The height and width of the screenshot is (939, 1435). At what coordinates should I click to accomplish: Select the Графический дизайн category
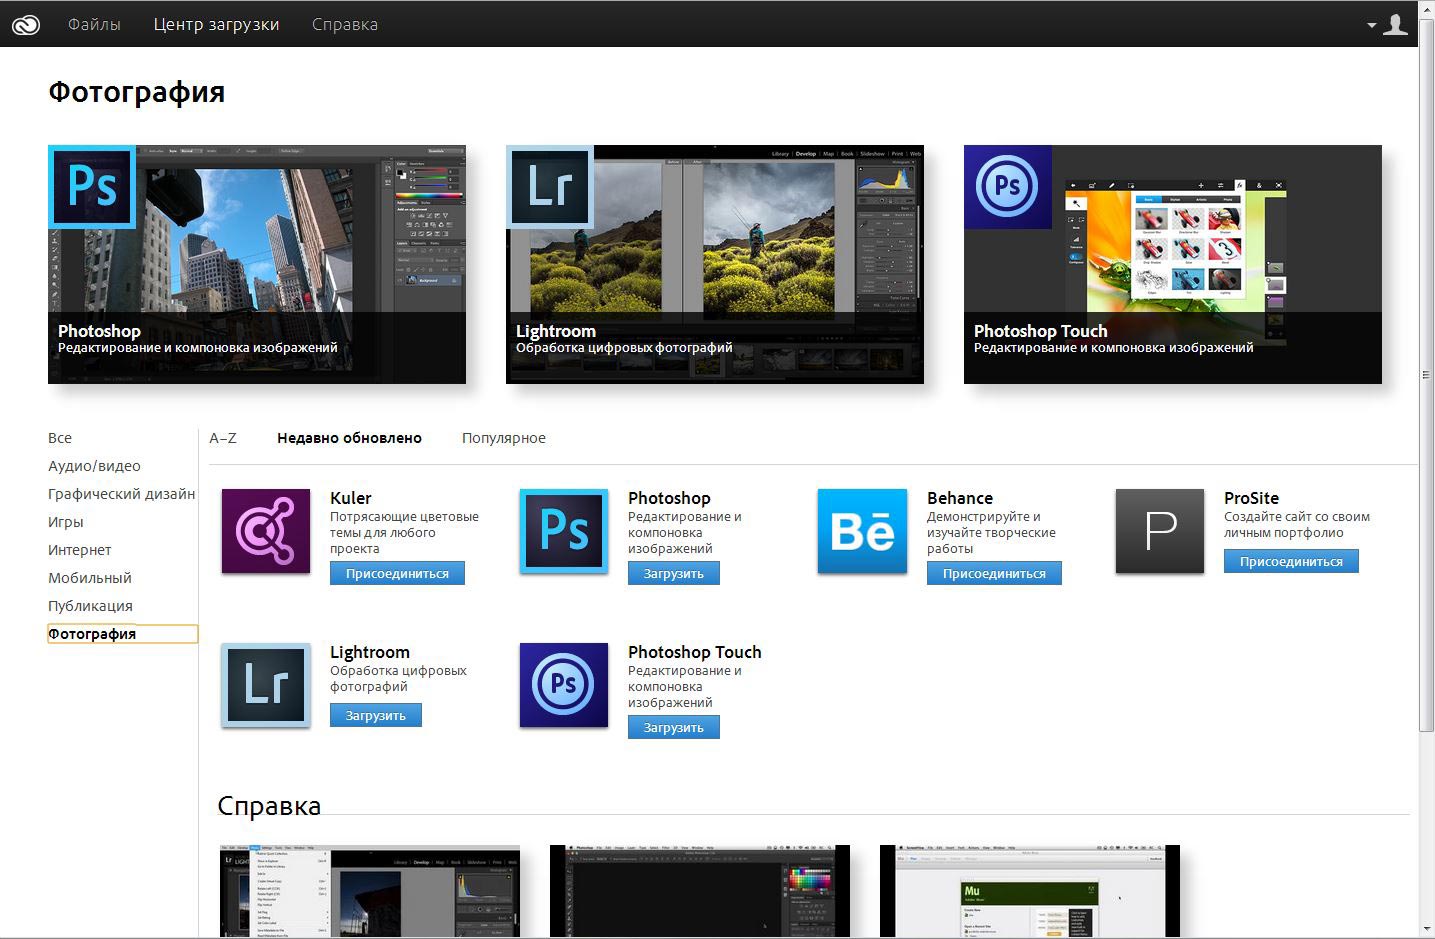[121, 494]
